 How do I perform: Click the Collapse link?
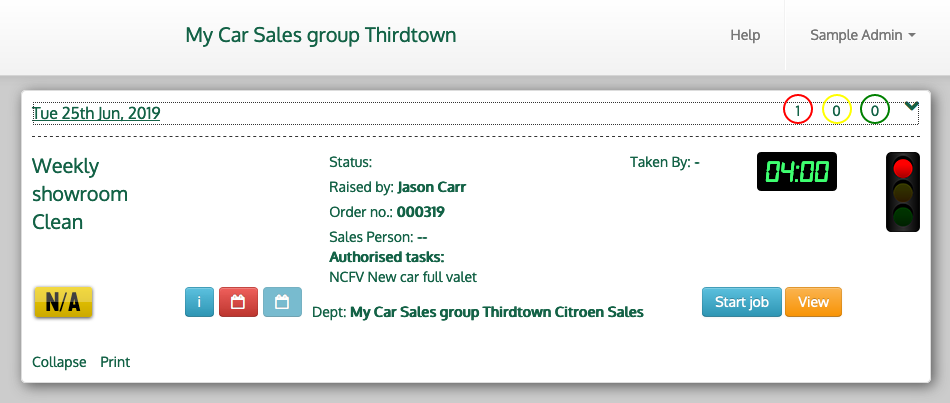pos(59,362)
